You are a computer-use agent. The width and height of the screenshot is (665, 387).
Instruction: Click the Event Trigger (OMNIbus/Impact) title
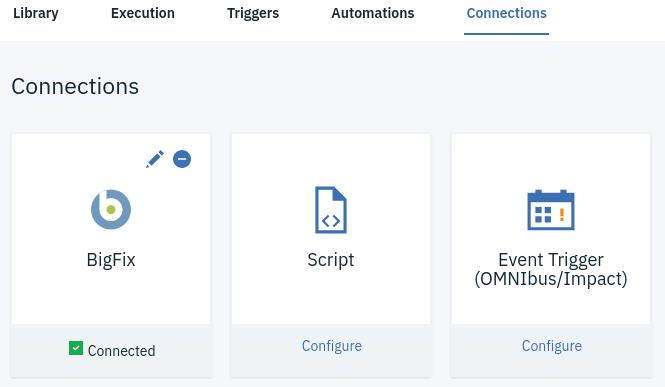point(551,269)
